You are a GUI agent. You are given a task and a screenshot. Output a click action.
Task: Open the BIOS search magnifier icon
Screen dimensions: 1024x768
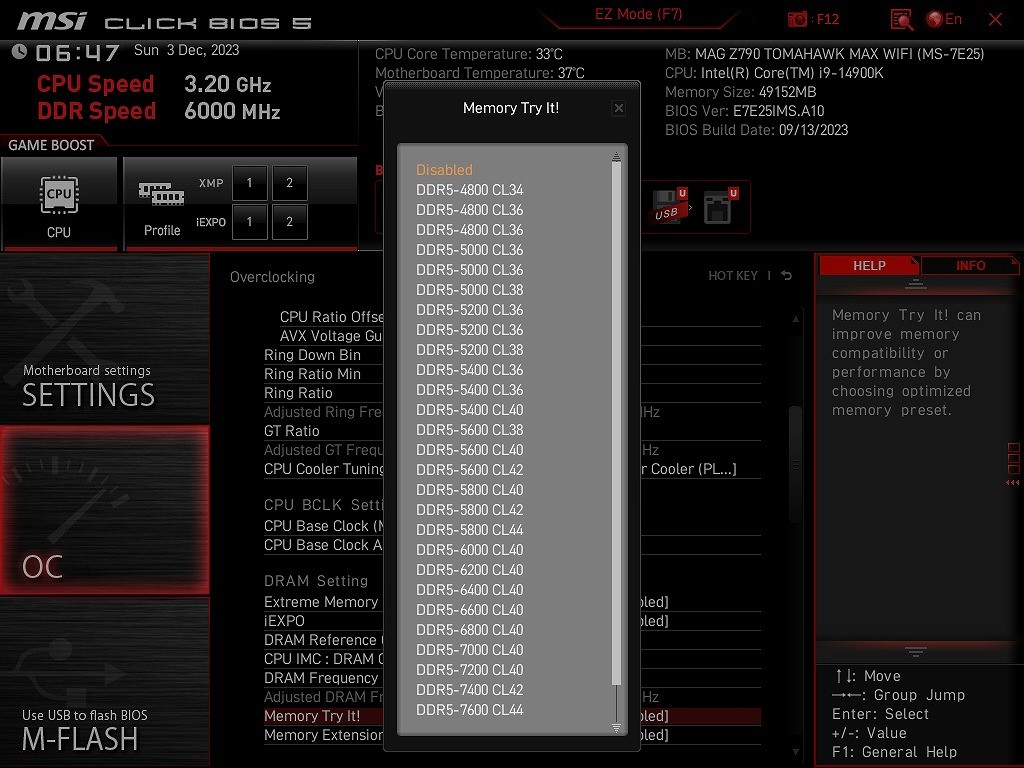[901, 19]
